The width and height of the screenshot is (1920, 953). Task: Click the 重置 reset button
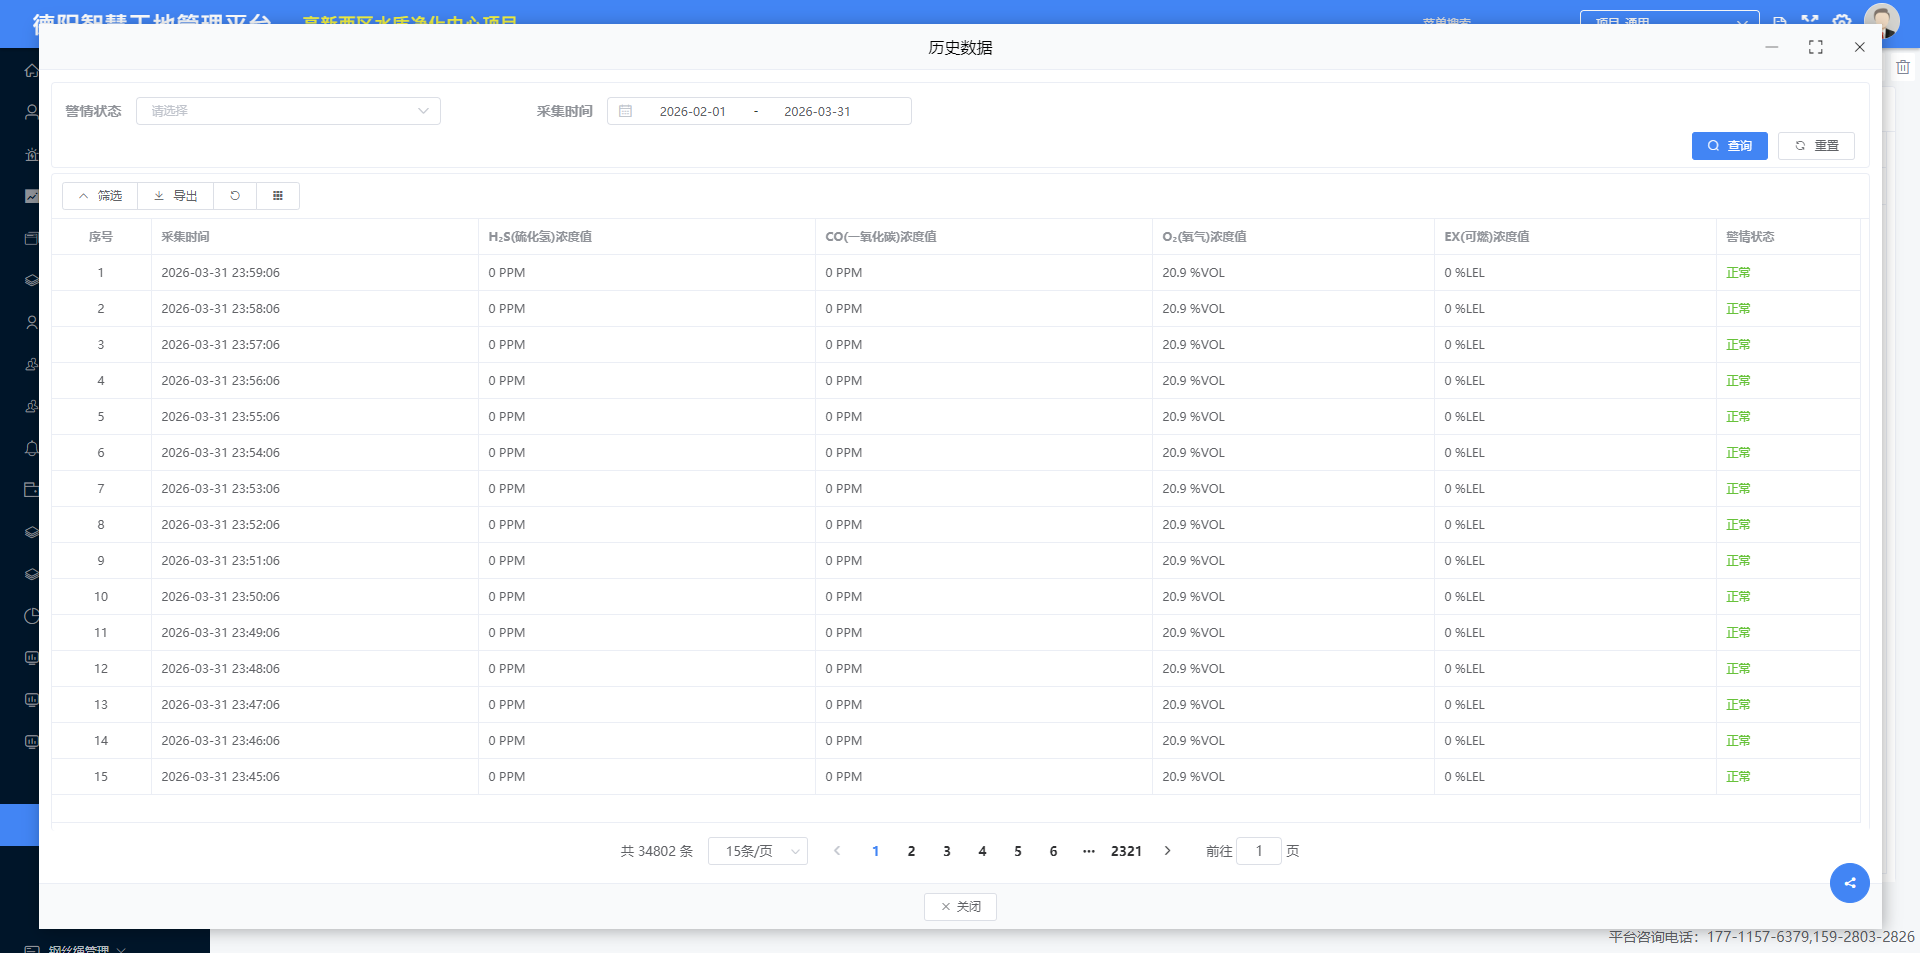[1816, 146]
